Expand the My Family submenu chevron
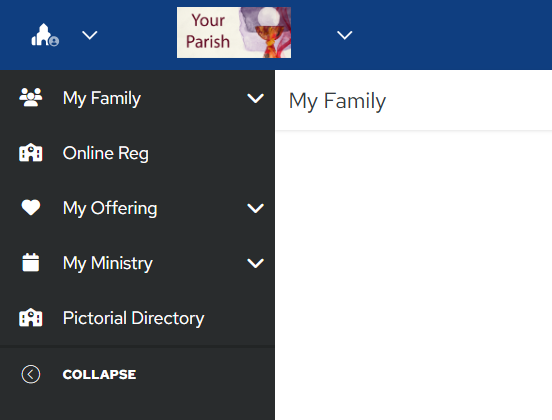 (255, 98)
